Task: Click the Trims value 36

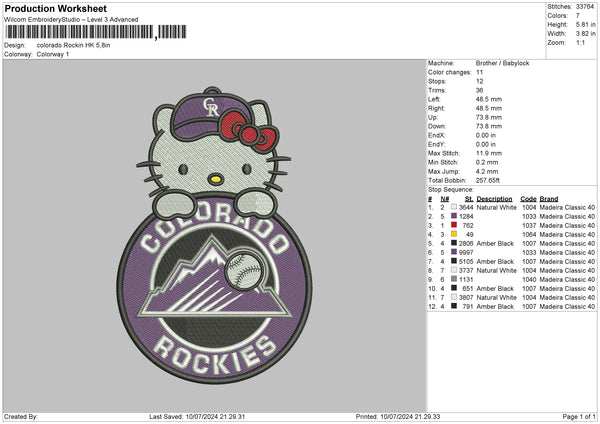Action: (x=479, y=90)
